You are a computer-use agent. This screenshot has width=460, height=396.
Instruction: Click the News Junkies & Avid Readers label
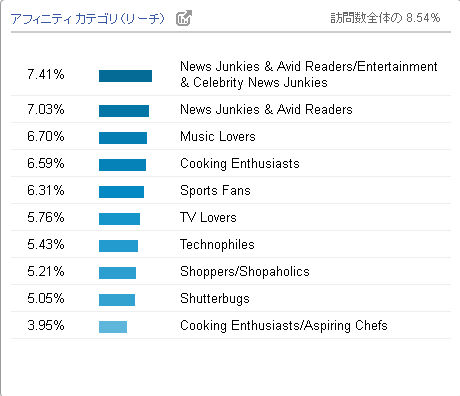(266, 110)
